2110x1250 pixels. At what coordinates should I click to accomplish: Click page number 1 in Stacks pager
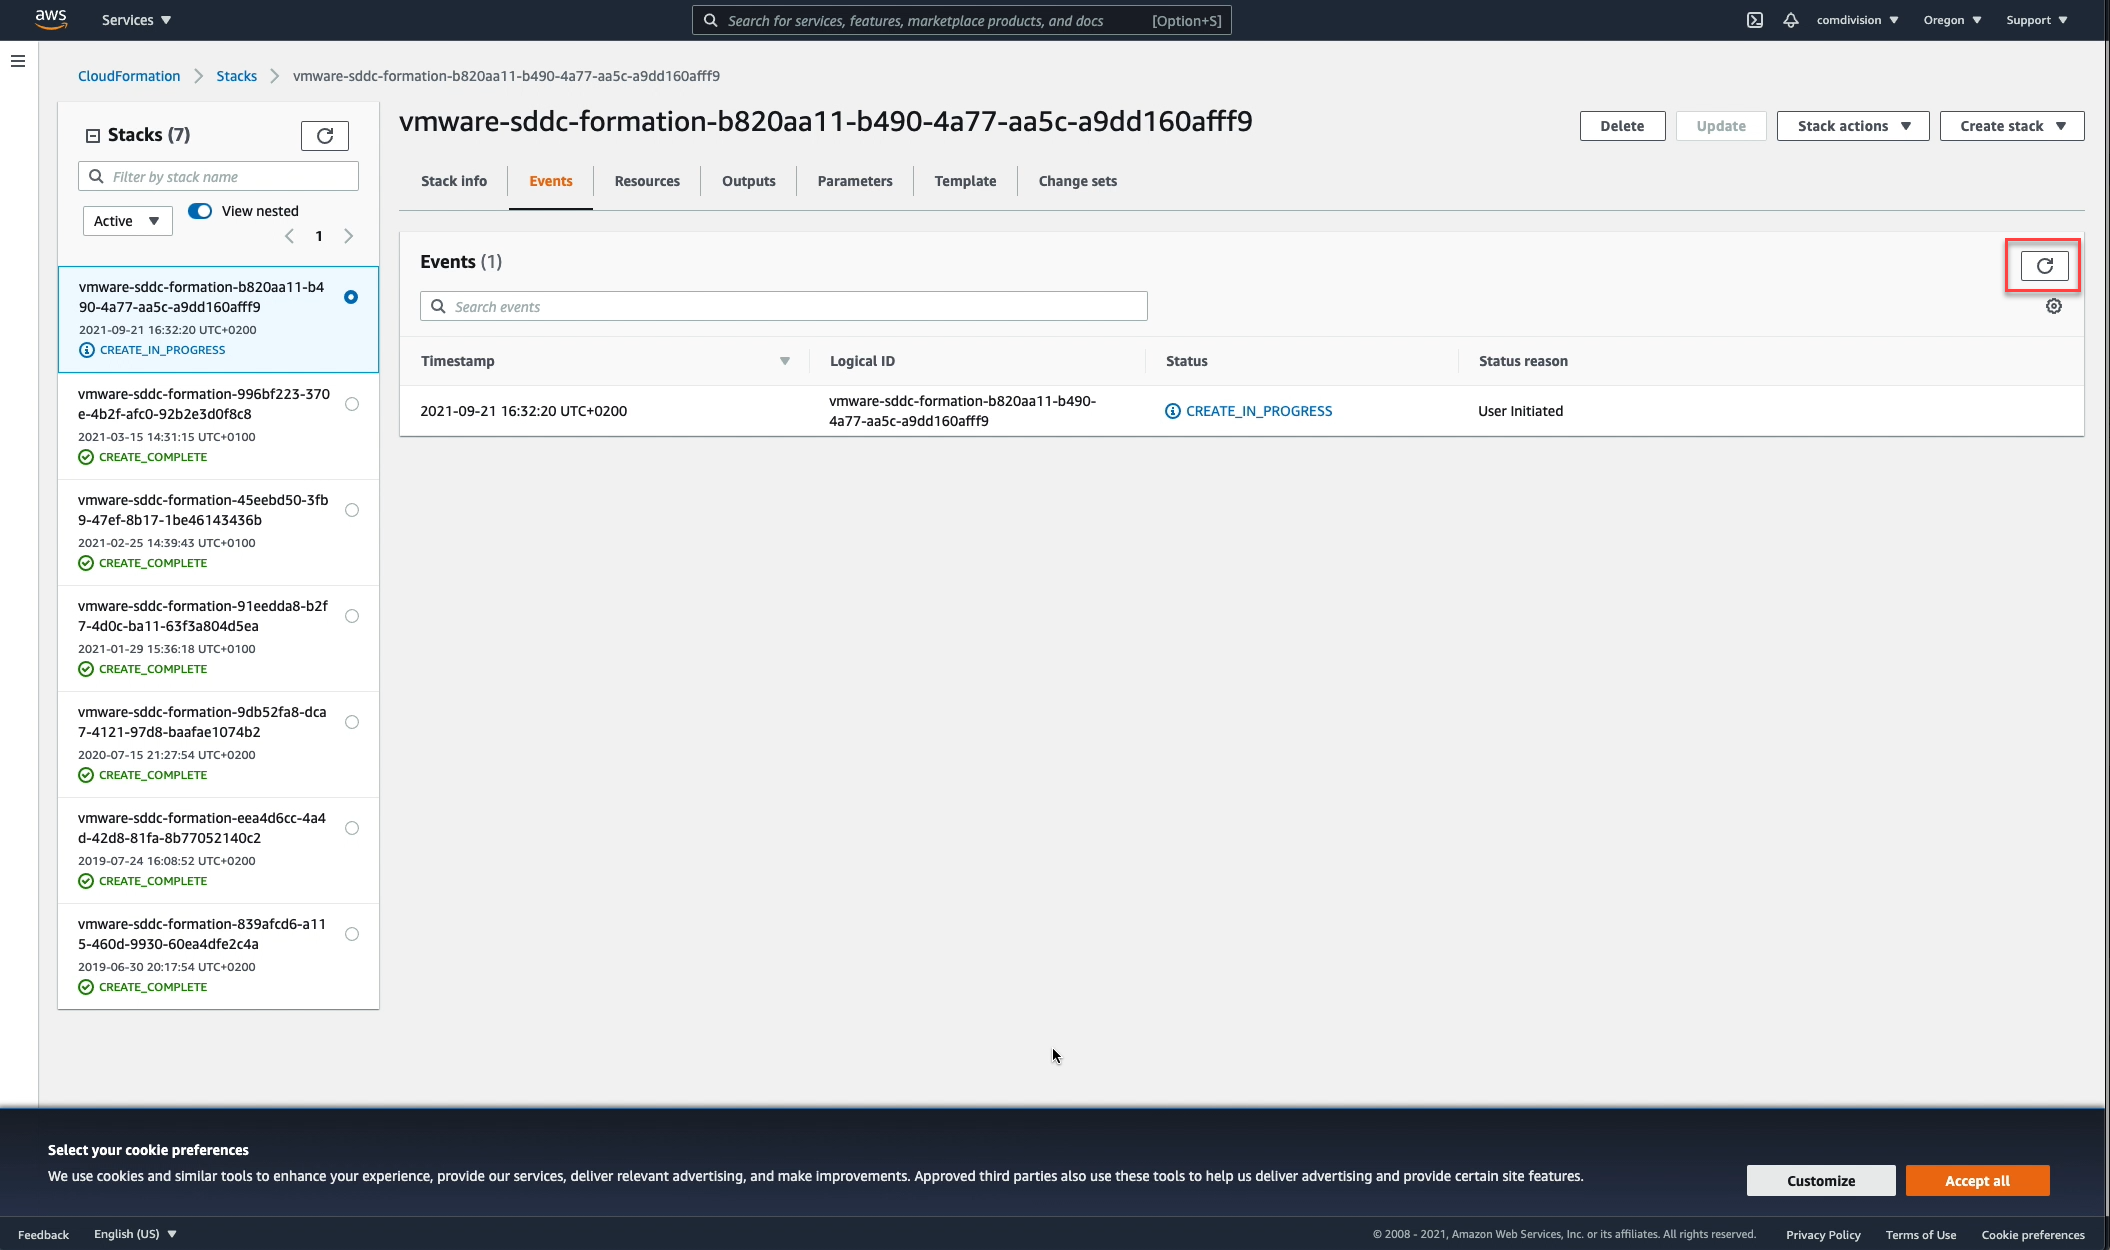click(x=319, y=237)
